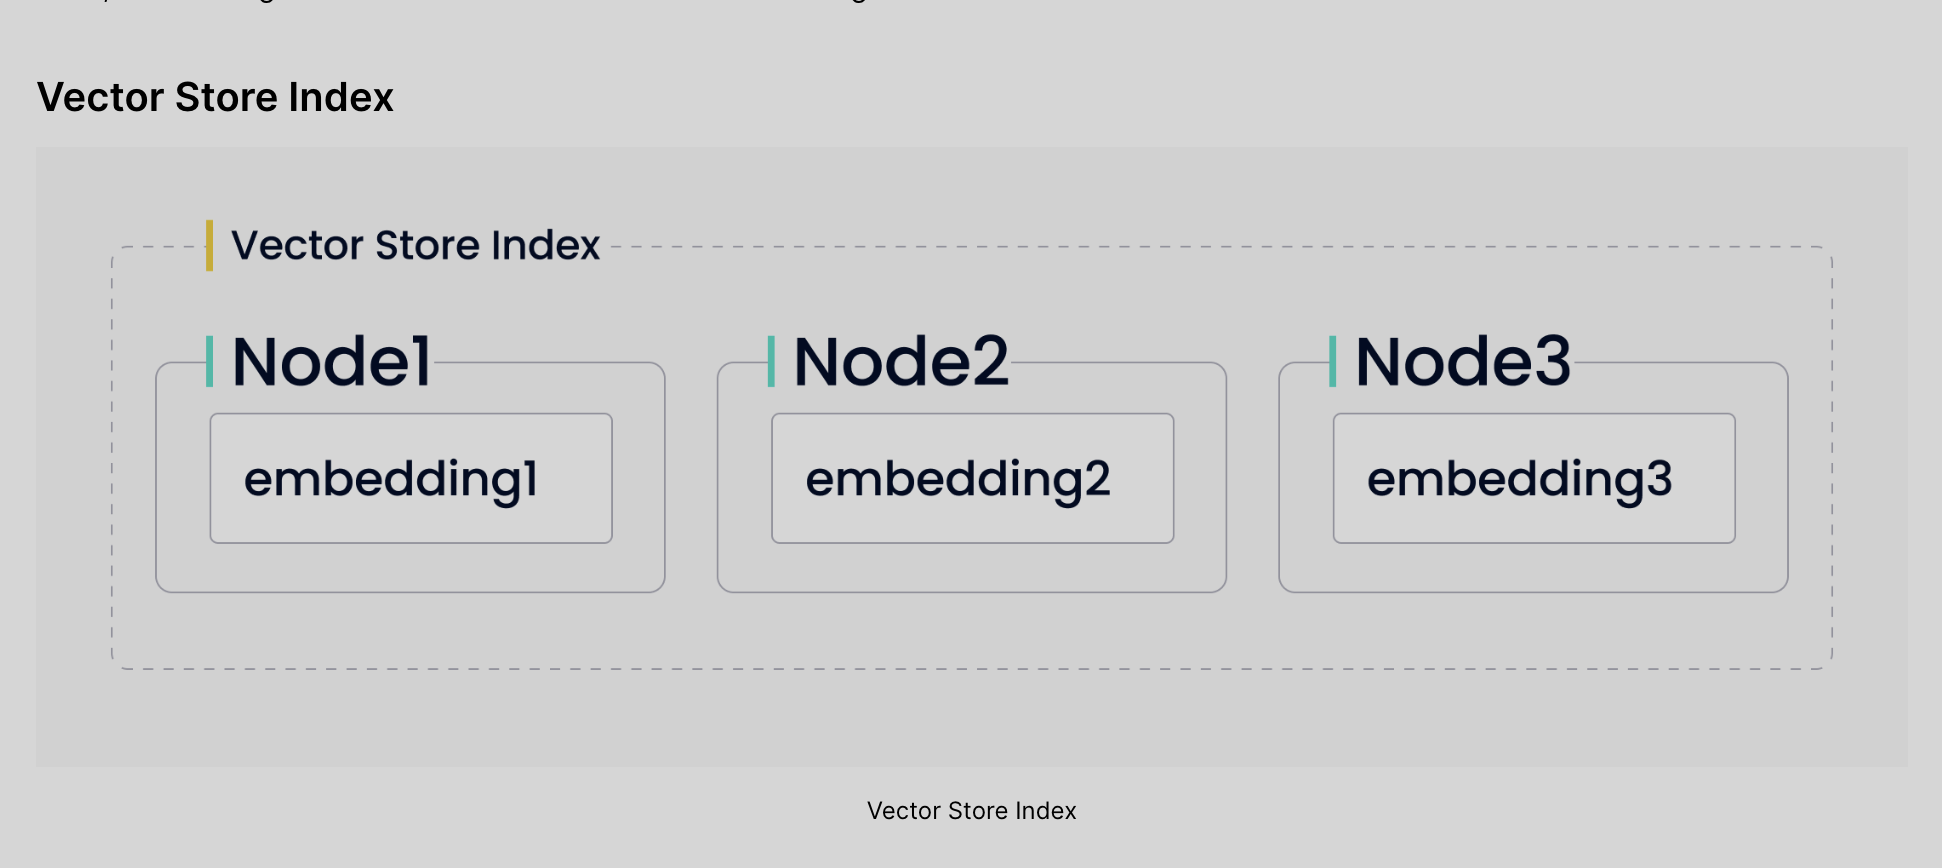The width and height of the screenshot is (1942, 868).
Task: Click the gap between Node2 and Node3 boxes
Action: point(1253,478)
